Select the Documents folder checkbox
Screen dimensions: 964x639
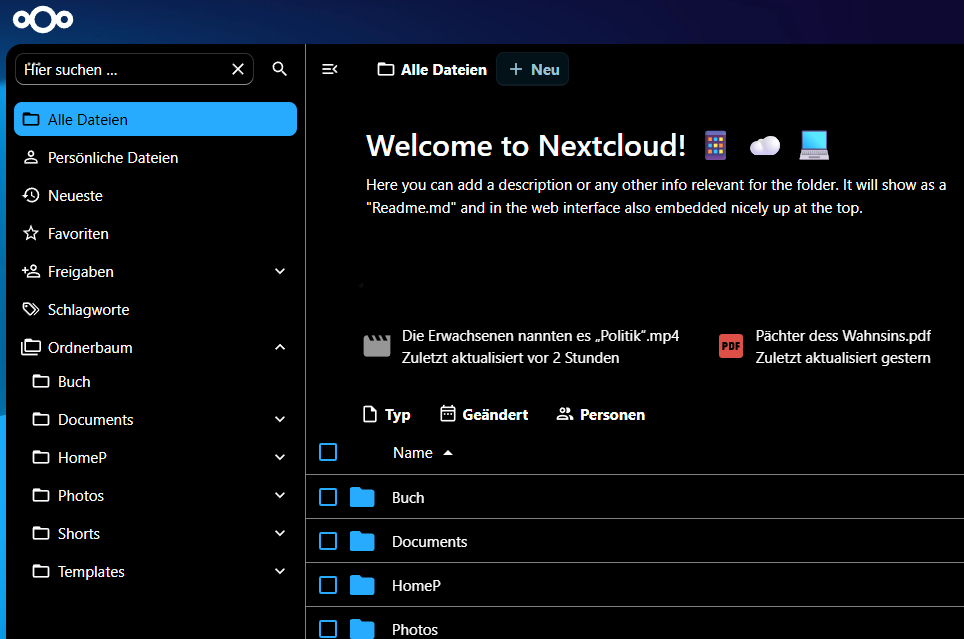(328, 541)
